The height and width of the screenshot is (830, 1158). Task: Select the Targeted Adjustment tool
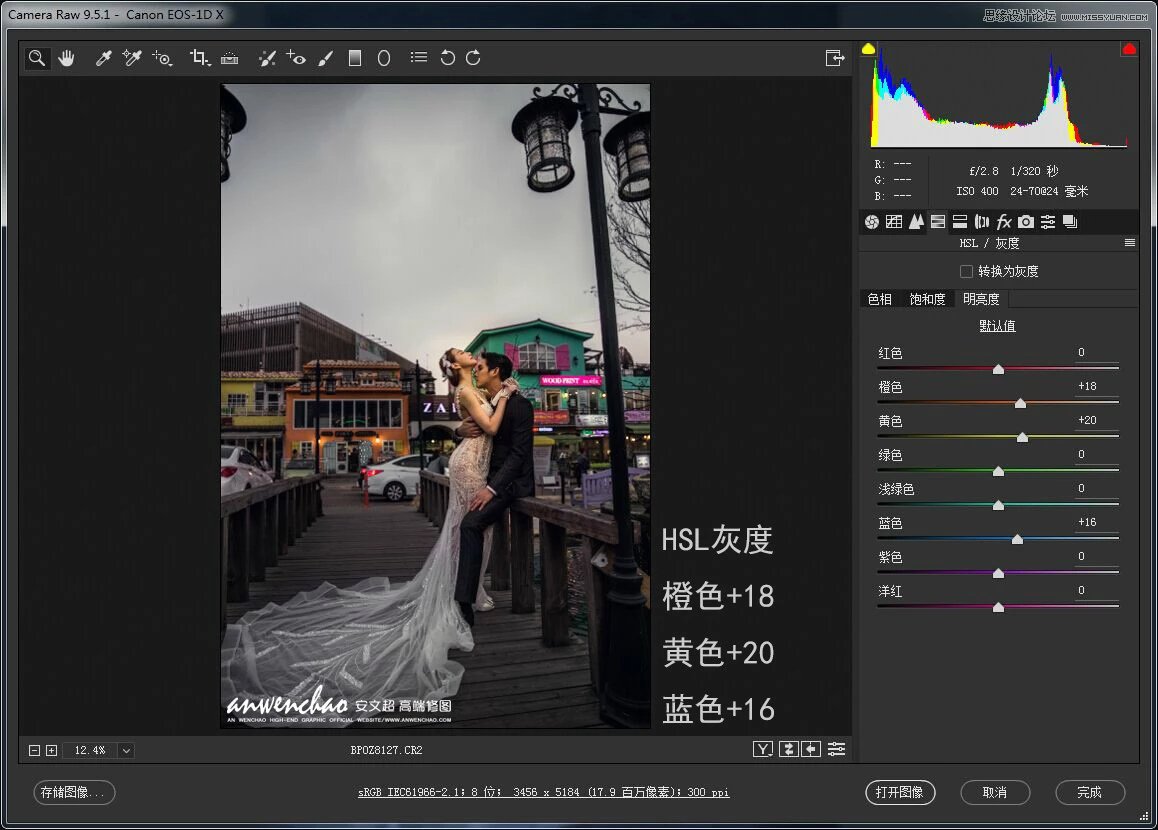pyautogui.click(x=162, y=58)
